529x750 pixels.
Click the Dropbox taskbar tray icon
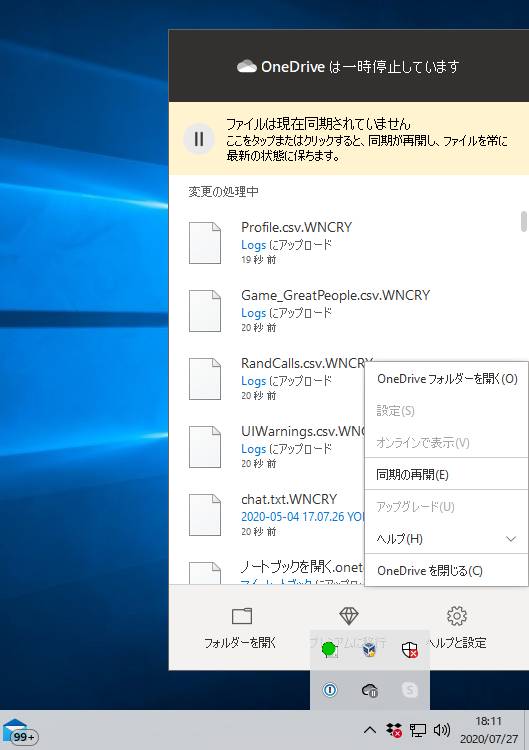(394, 730)
